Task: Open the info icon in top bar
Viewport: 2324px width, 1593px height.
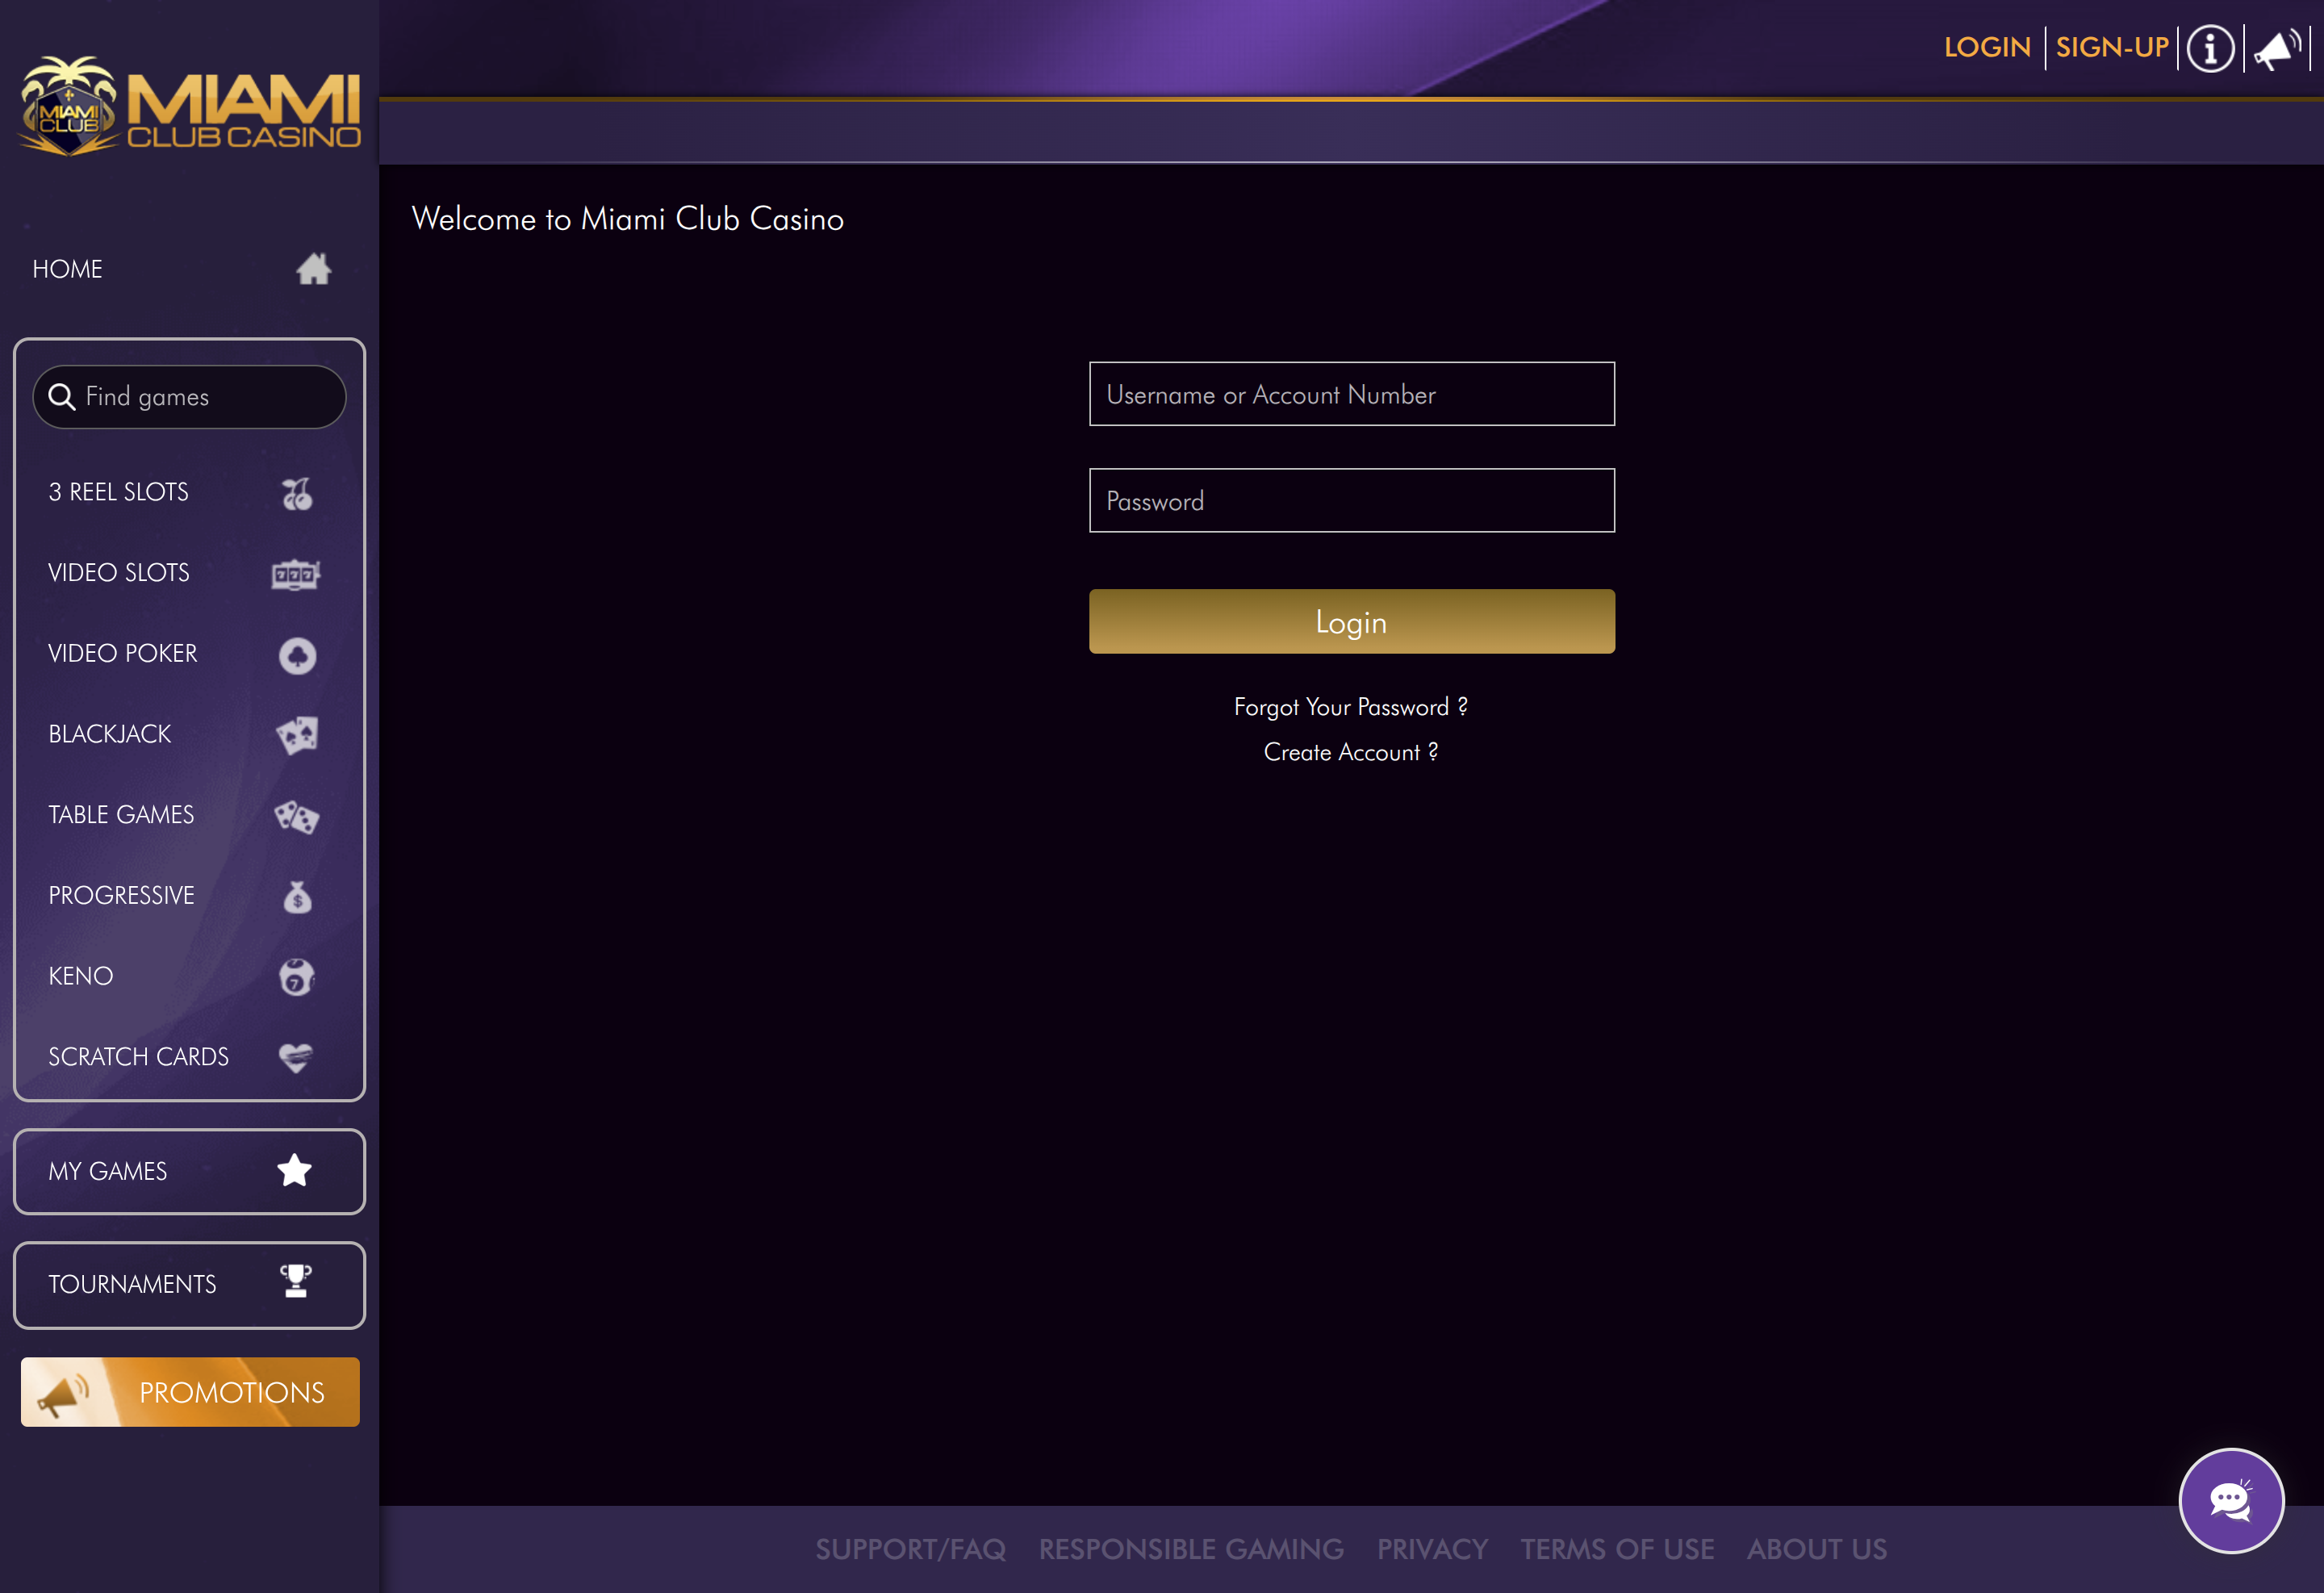Action: (2210, 48)
